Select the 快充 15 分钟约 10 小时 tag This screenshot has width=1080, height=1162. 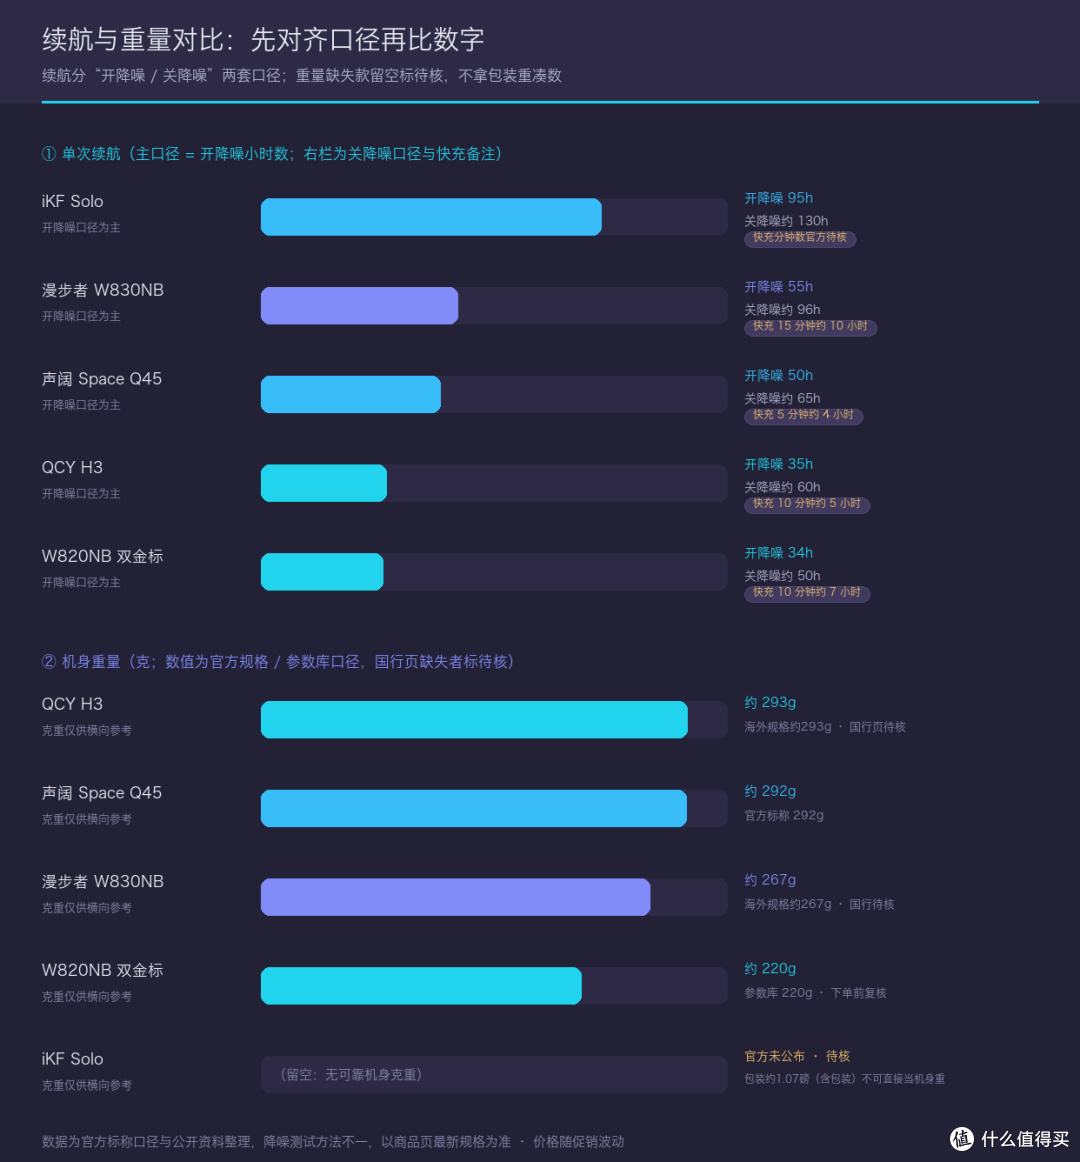click(810, 327)
